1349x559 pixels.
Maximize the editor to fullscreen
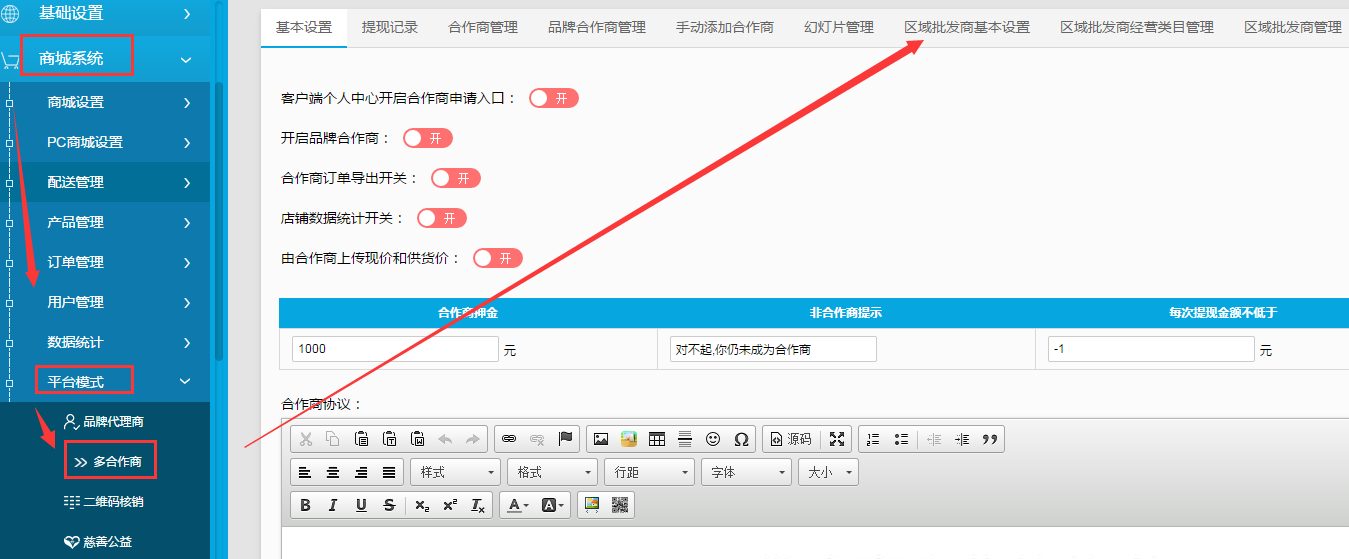837,439
